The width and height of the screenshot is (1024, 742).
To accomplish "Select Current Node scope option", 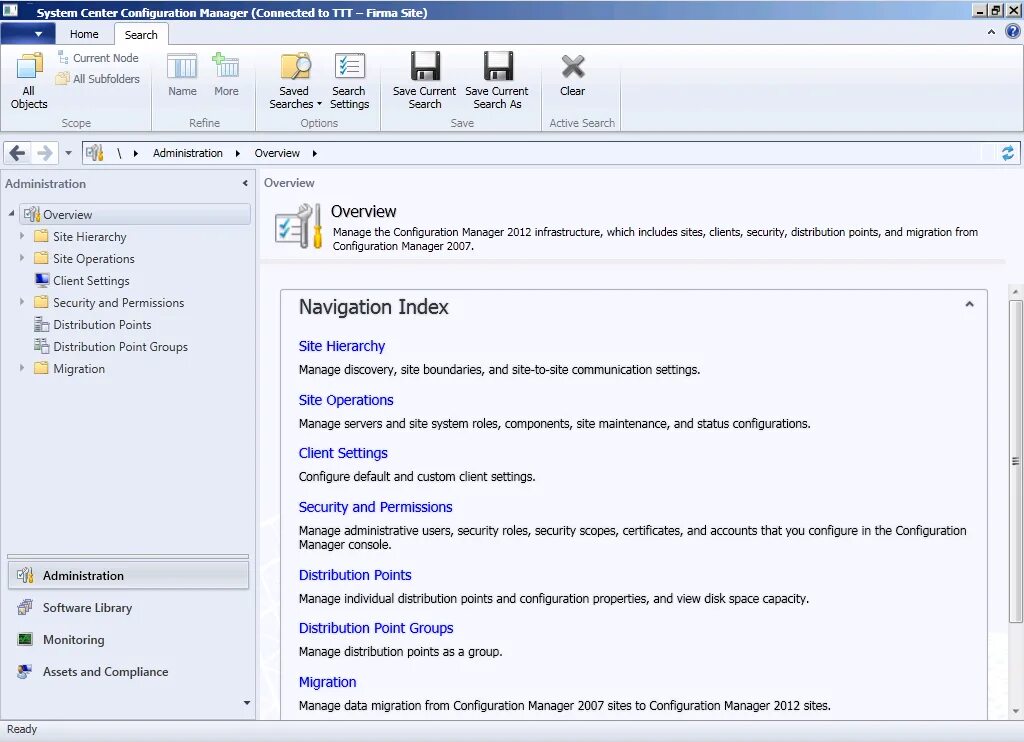I will coord(98,58).
